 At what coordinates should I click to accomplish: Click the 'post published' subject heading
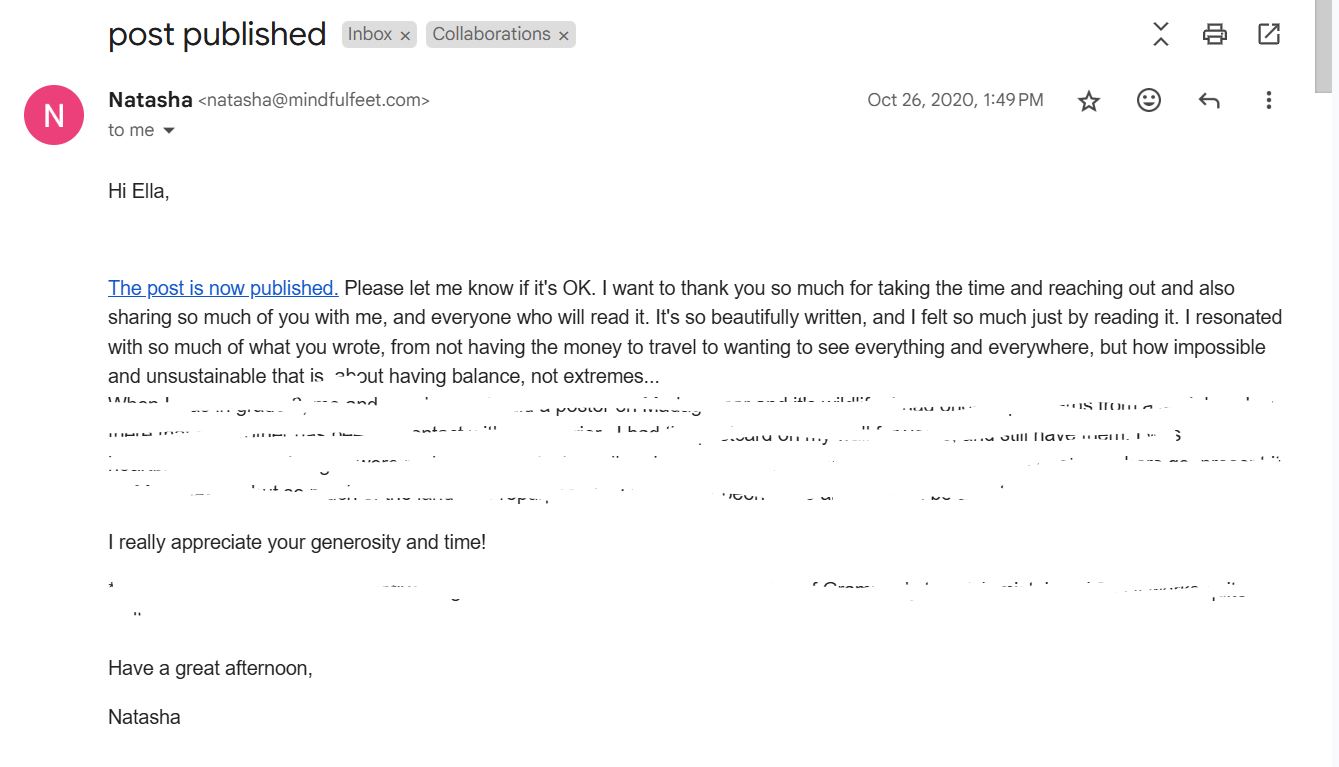[x=217, y=34]
